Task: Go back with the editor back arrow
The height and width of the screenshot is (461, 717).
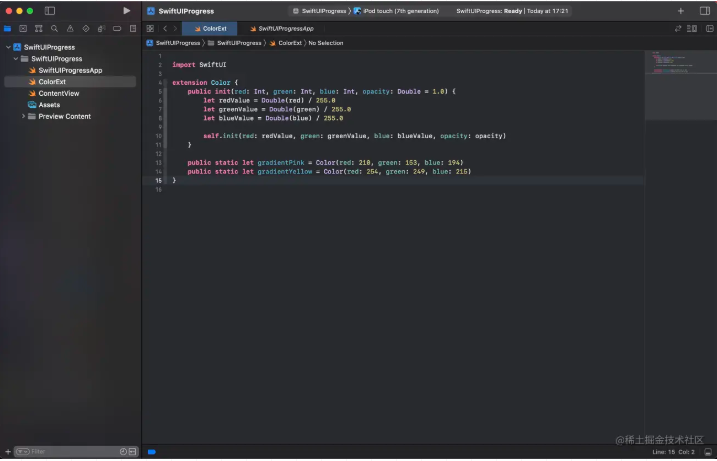Action: click(164, 29)
